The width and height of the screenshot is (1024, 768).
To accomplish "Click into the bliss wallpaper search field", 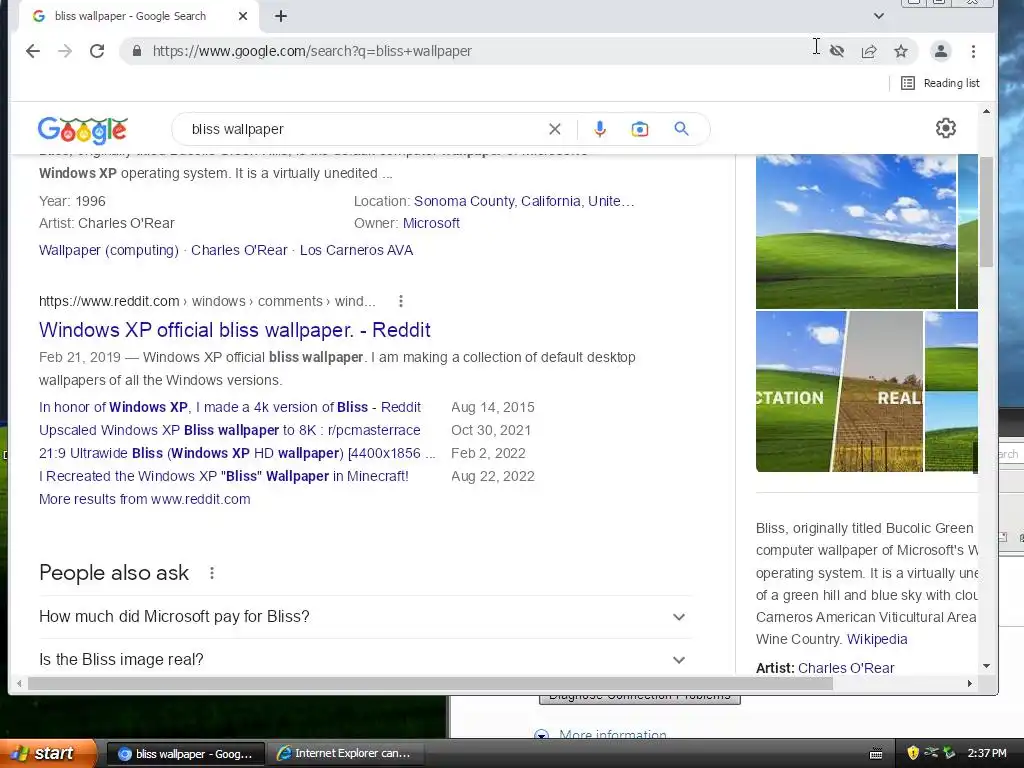I will (x=366, y=129).
